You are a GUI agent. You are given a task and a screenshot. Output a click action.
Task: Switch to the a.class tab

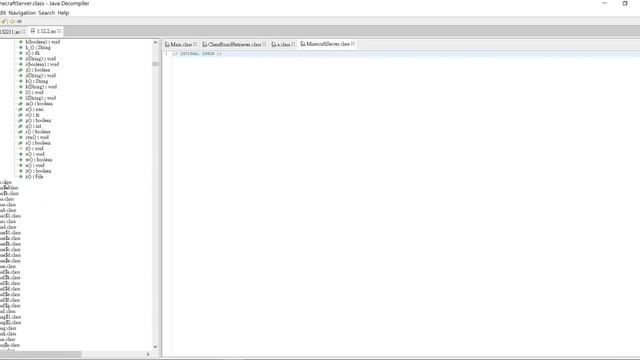pos(283,44)
